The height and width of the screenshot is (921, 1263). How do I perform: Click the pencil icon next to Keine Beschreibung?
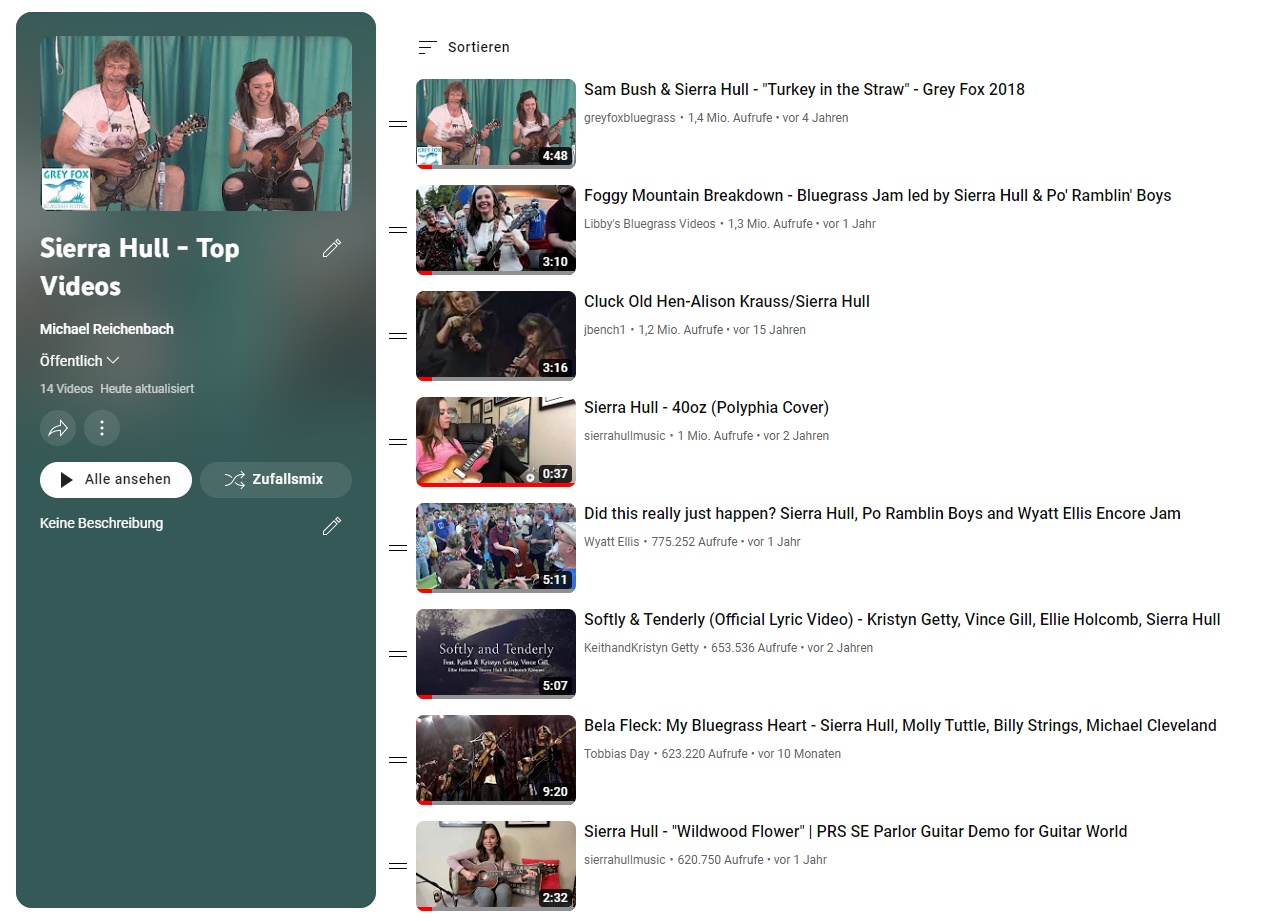pos(332,526)
